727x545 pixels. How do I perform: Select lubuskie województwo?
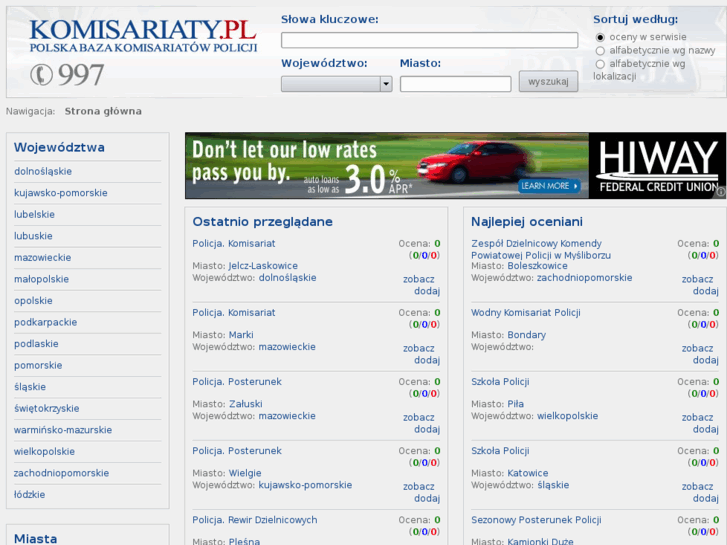pos(33,236)
